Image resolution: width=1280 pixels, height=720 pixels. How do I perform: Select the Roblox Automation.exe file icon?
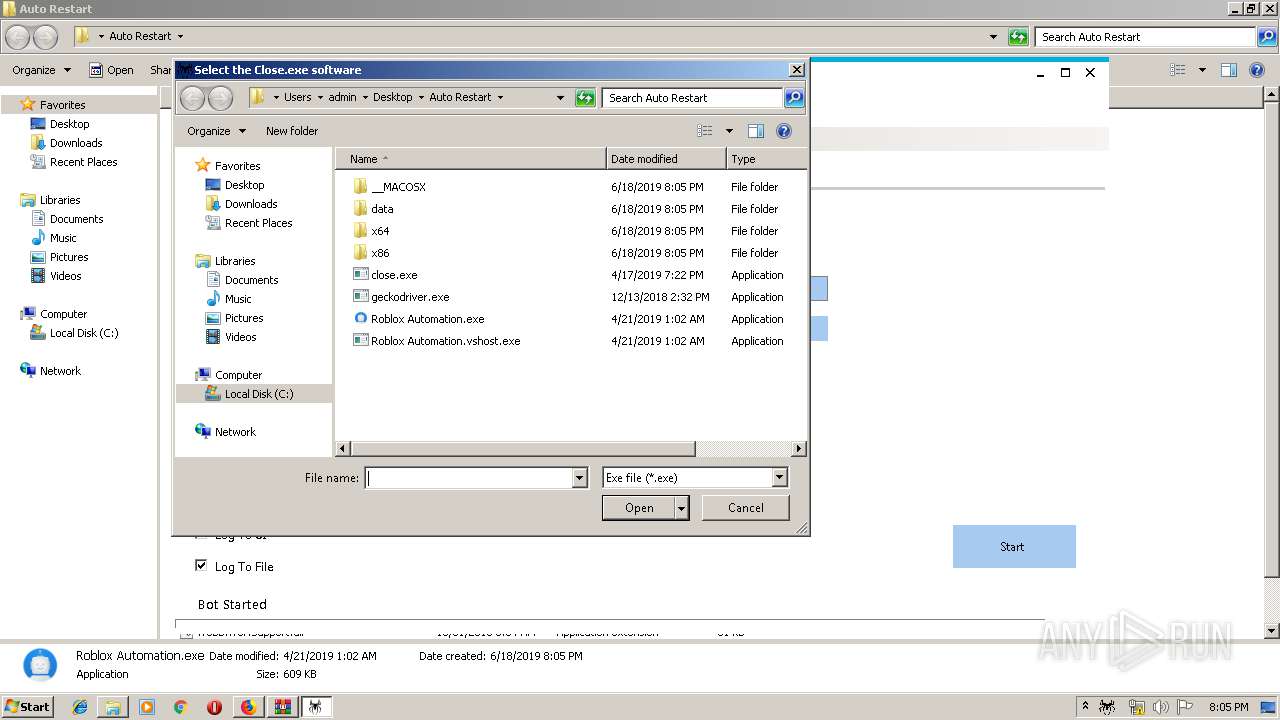point(360,318)
